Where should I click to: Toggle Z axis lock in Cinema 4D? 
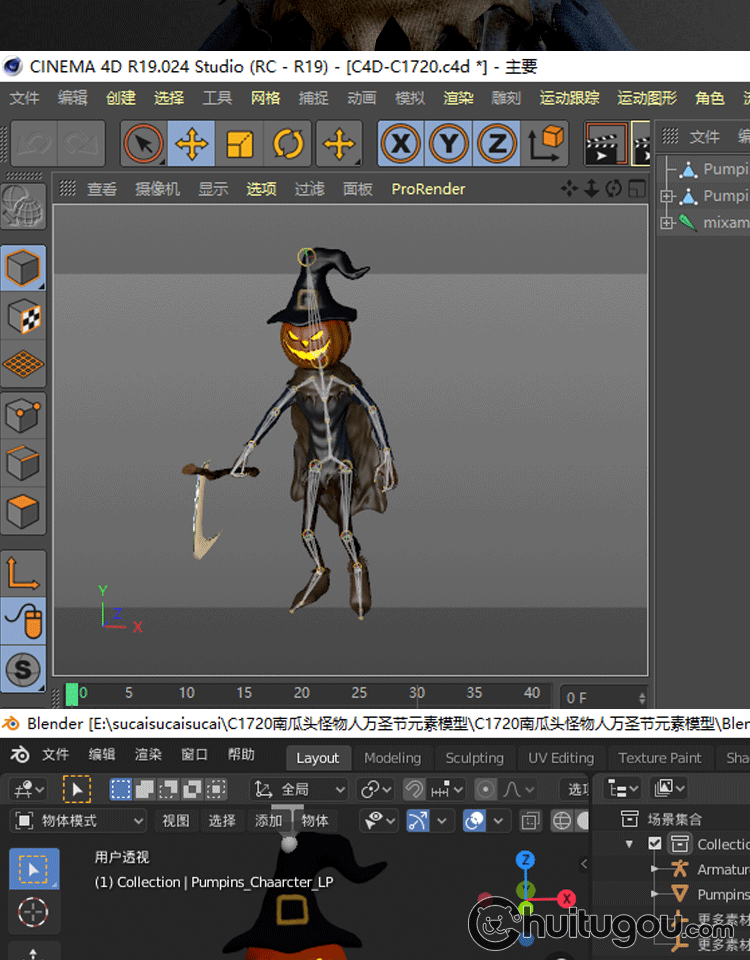(x=497, y=145)
